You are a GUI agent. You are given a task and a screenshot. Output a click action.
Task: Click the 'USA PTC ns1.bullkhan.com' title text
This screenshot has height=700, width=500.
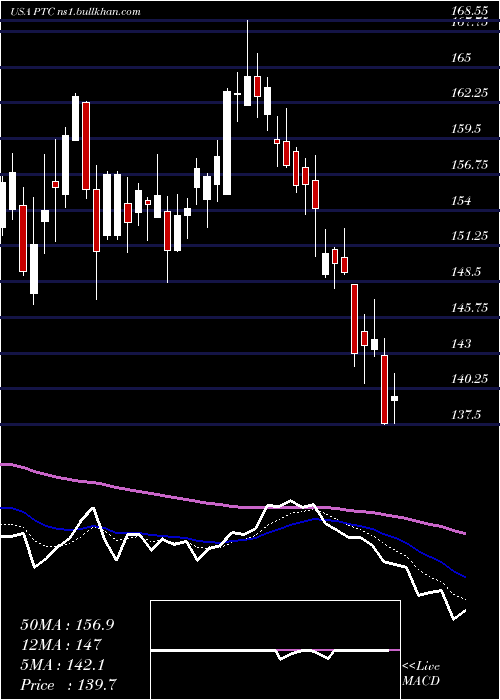click(75, 11)
